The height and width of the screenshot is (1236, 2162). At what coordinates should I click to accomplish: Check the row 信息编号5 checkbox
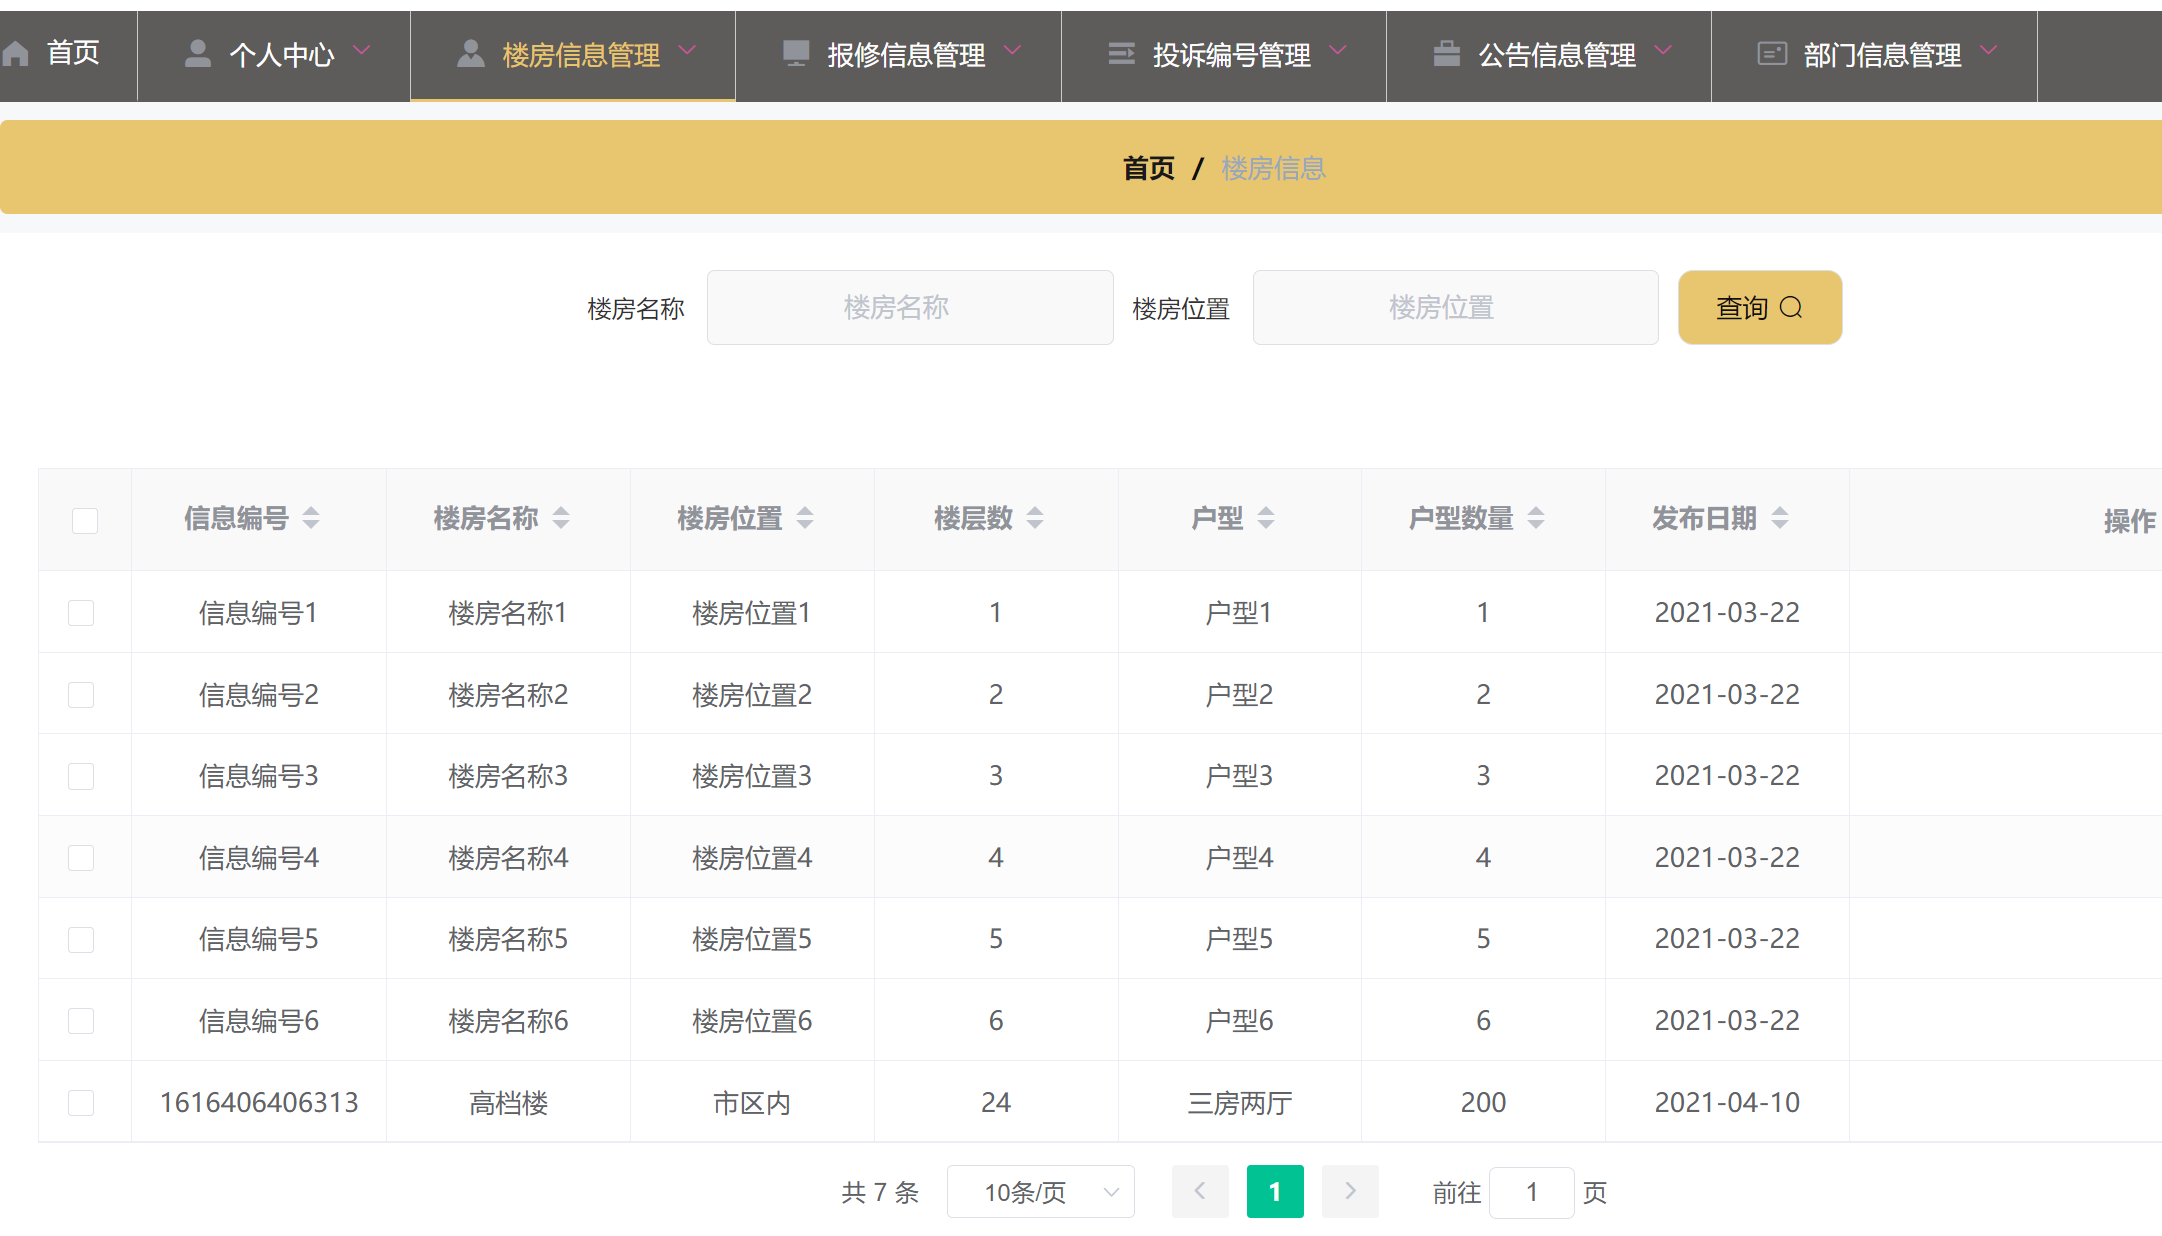81,940
